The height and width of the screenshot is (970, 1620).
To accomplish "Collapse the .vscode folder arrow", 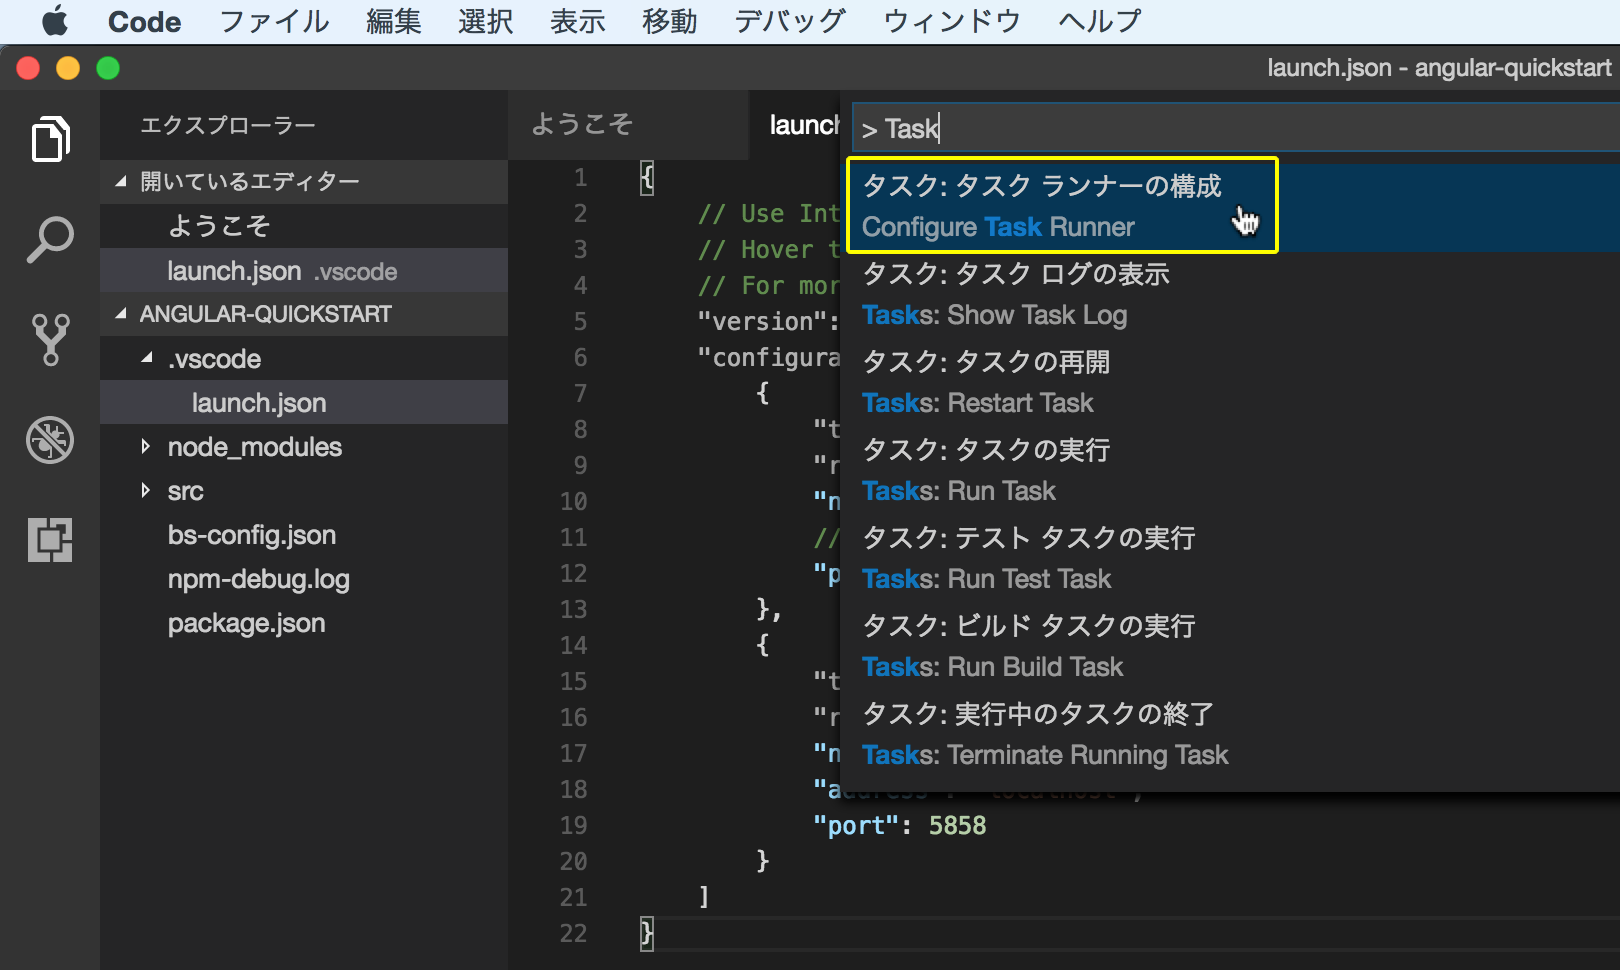I will tap(147, 358).
